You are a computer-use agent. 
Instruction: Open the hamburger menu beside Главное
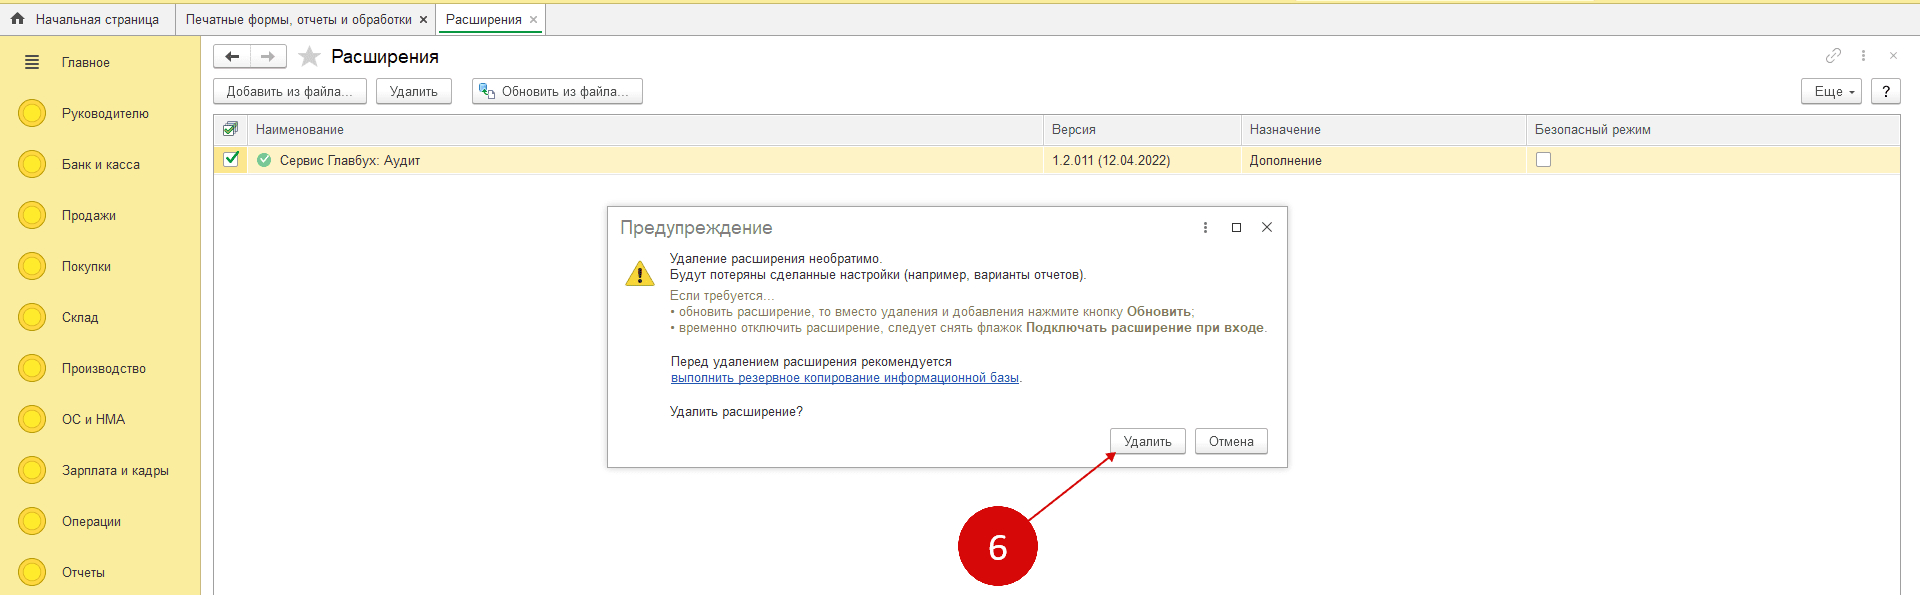point(32,62)
